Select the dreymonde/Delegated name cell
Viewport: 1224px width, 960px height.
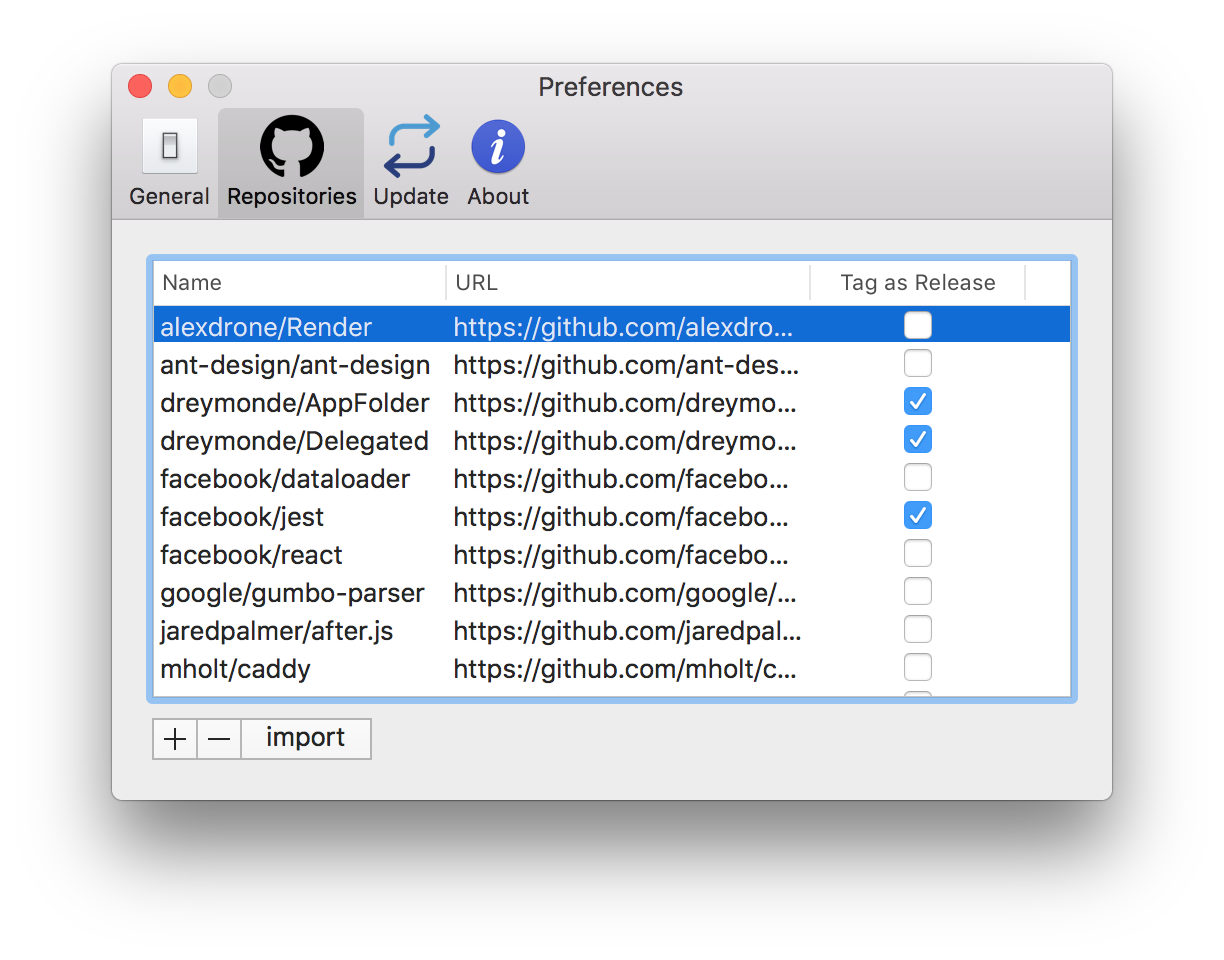tap(294, 441)
